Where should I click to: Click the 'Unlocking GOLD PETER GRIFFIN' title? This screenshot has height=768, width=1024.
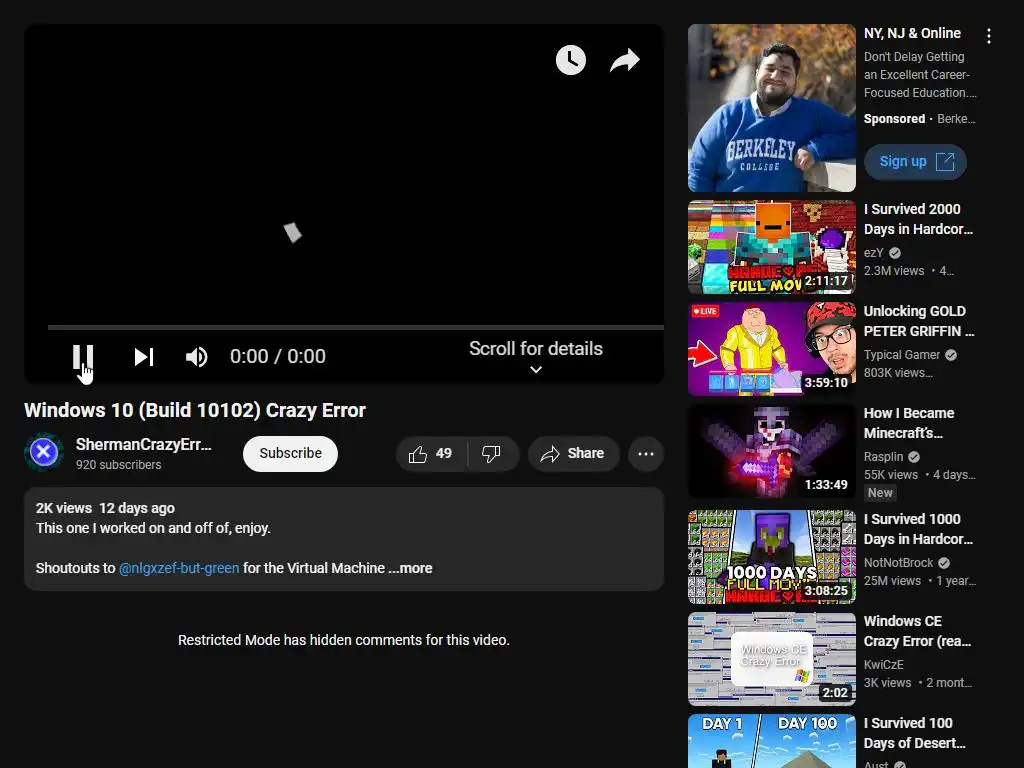(x=919, y=321)
